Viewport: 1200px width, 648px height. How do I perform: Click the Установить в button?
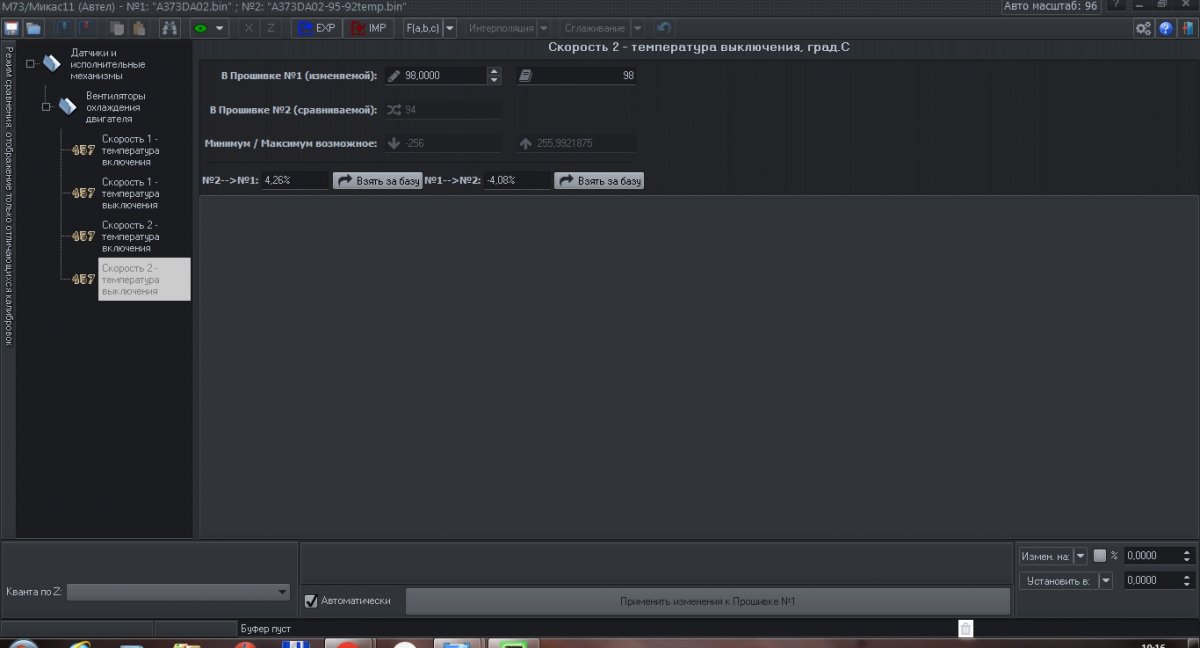click(1058, 580)
